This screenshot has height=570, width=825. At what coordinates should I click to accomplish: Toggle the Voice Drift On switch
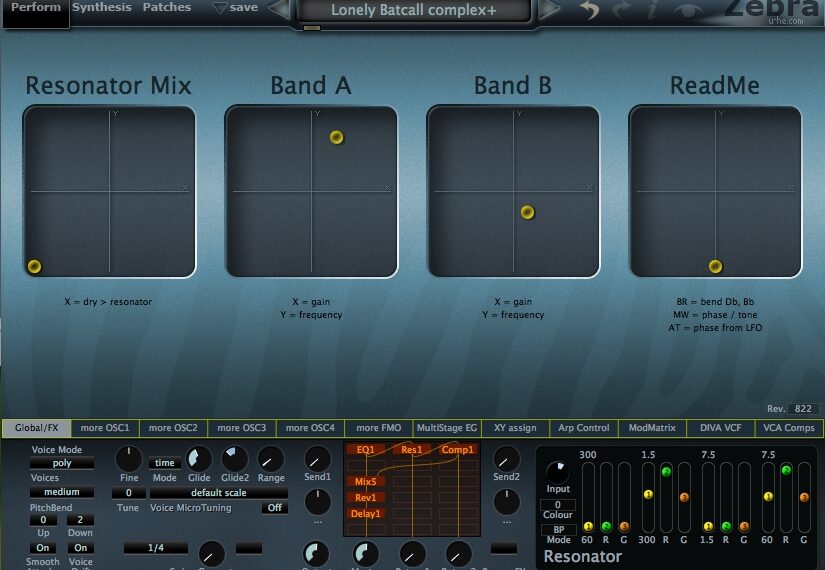[x=81, y=548]
